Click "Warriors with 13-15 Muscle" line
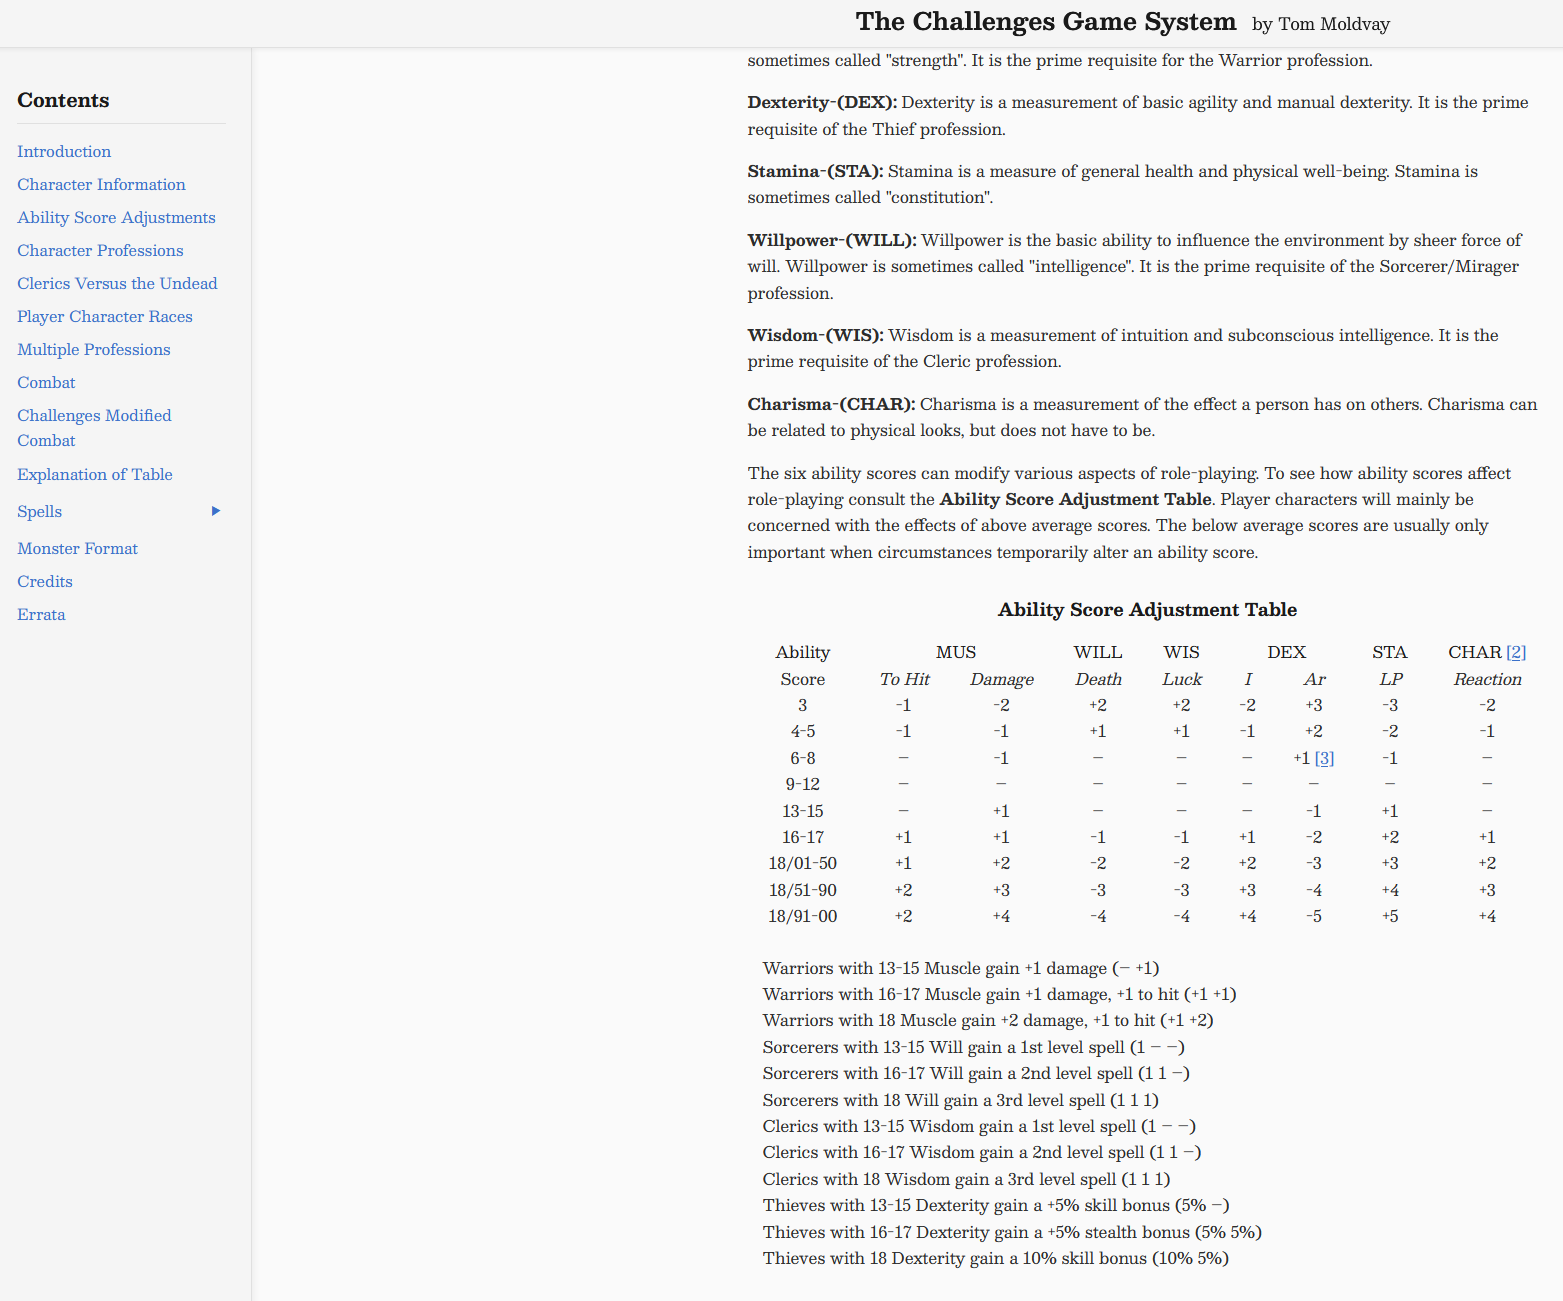Screen dimensions: 1563x1301 coord(961,968)
